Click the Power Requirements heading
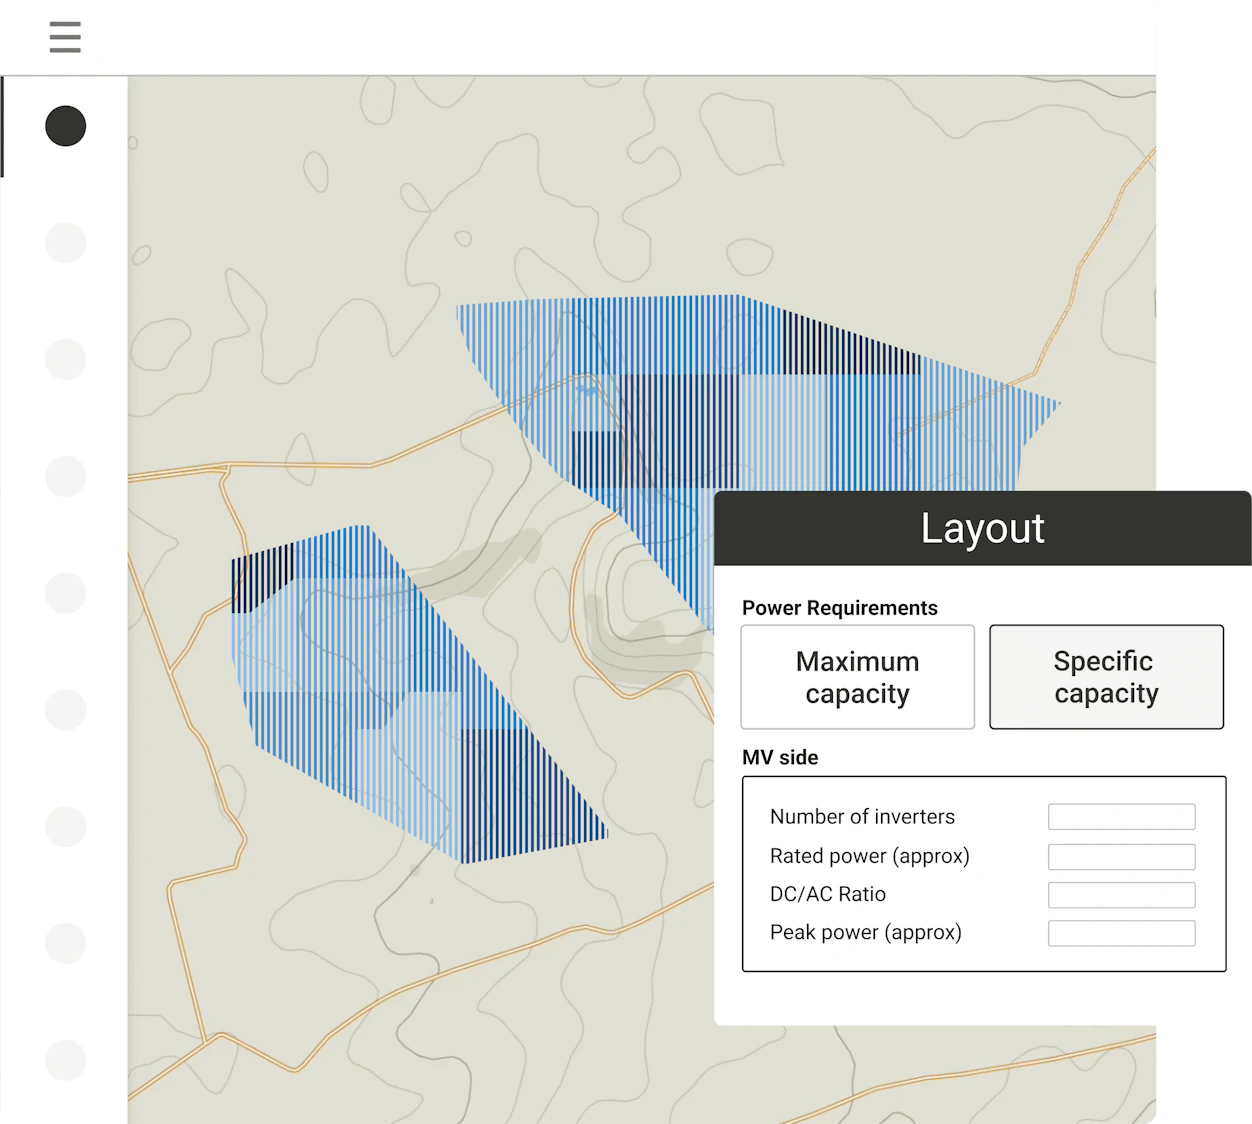 (840, 608)
